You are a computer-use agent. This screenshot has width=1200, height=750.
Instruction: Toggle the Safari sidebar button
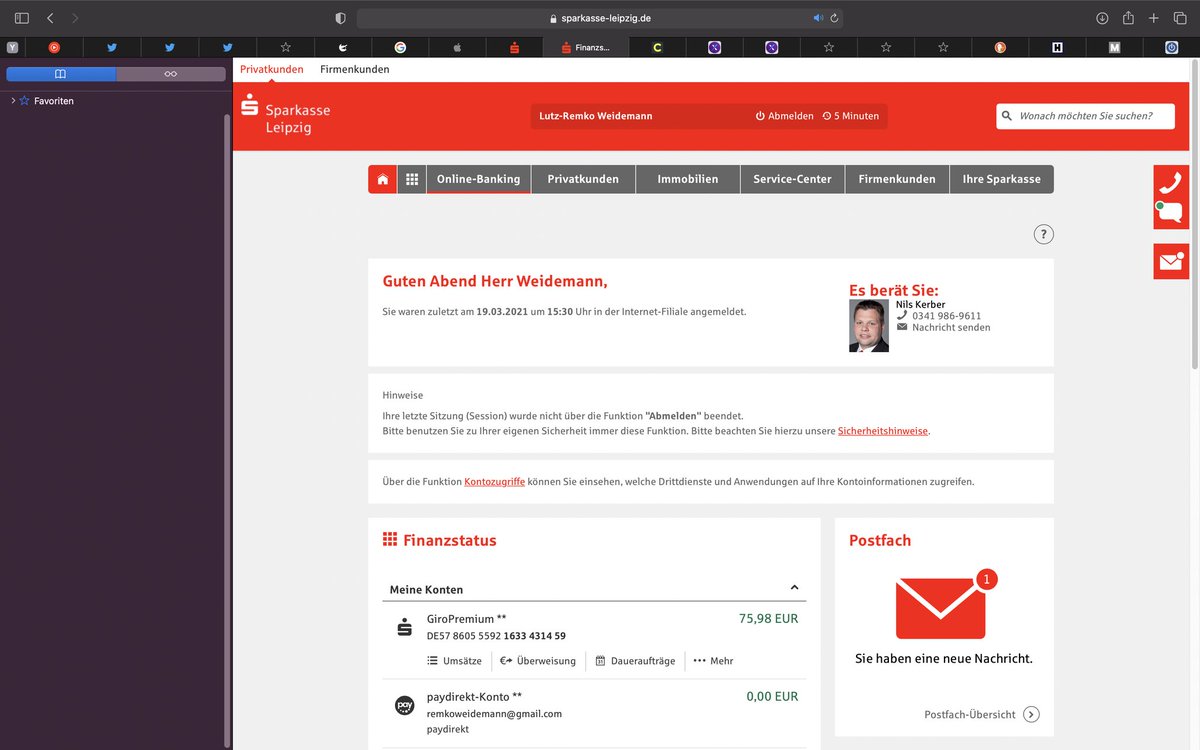[22, 18]
